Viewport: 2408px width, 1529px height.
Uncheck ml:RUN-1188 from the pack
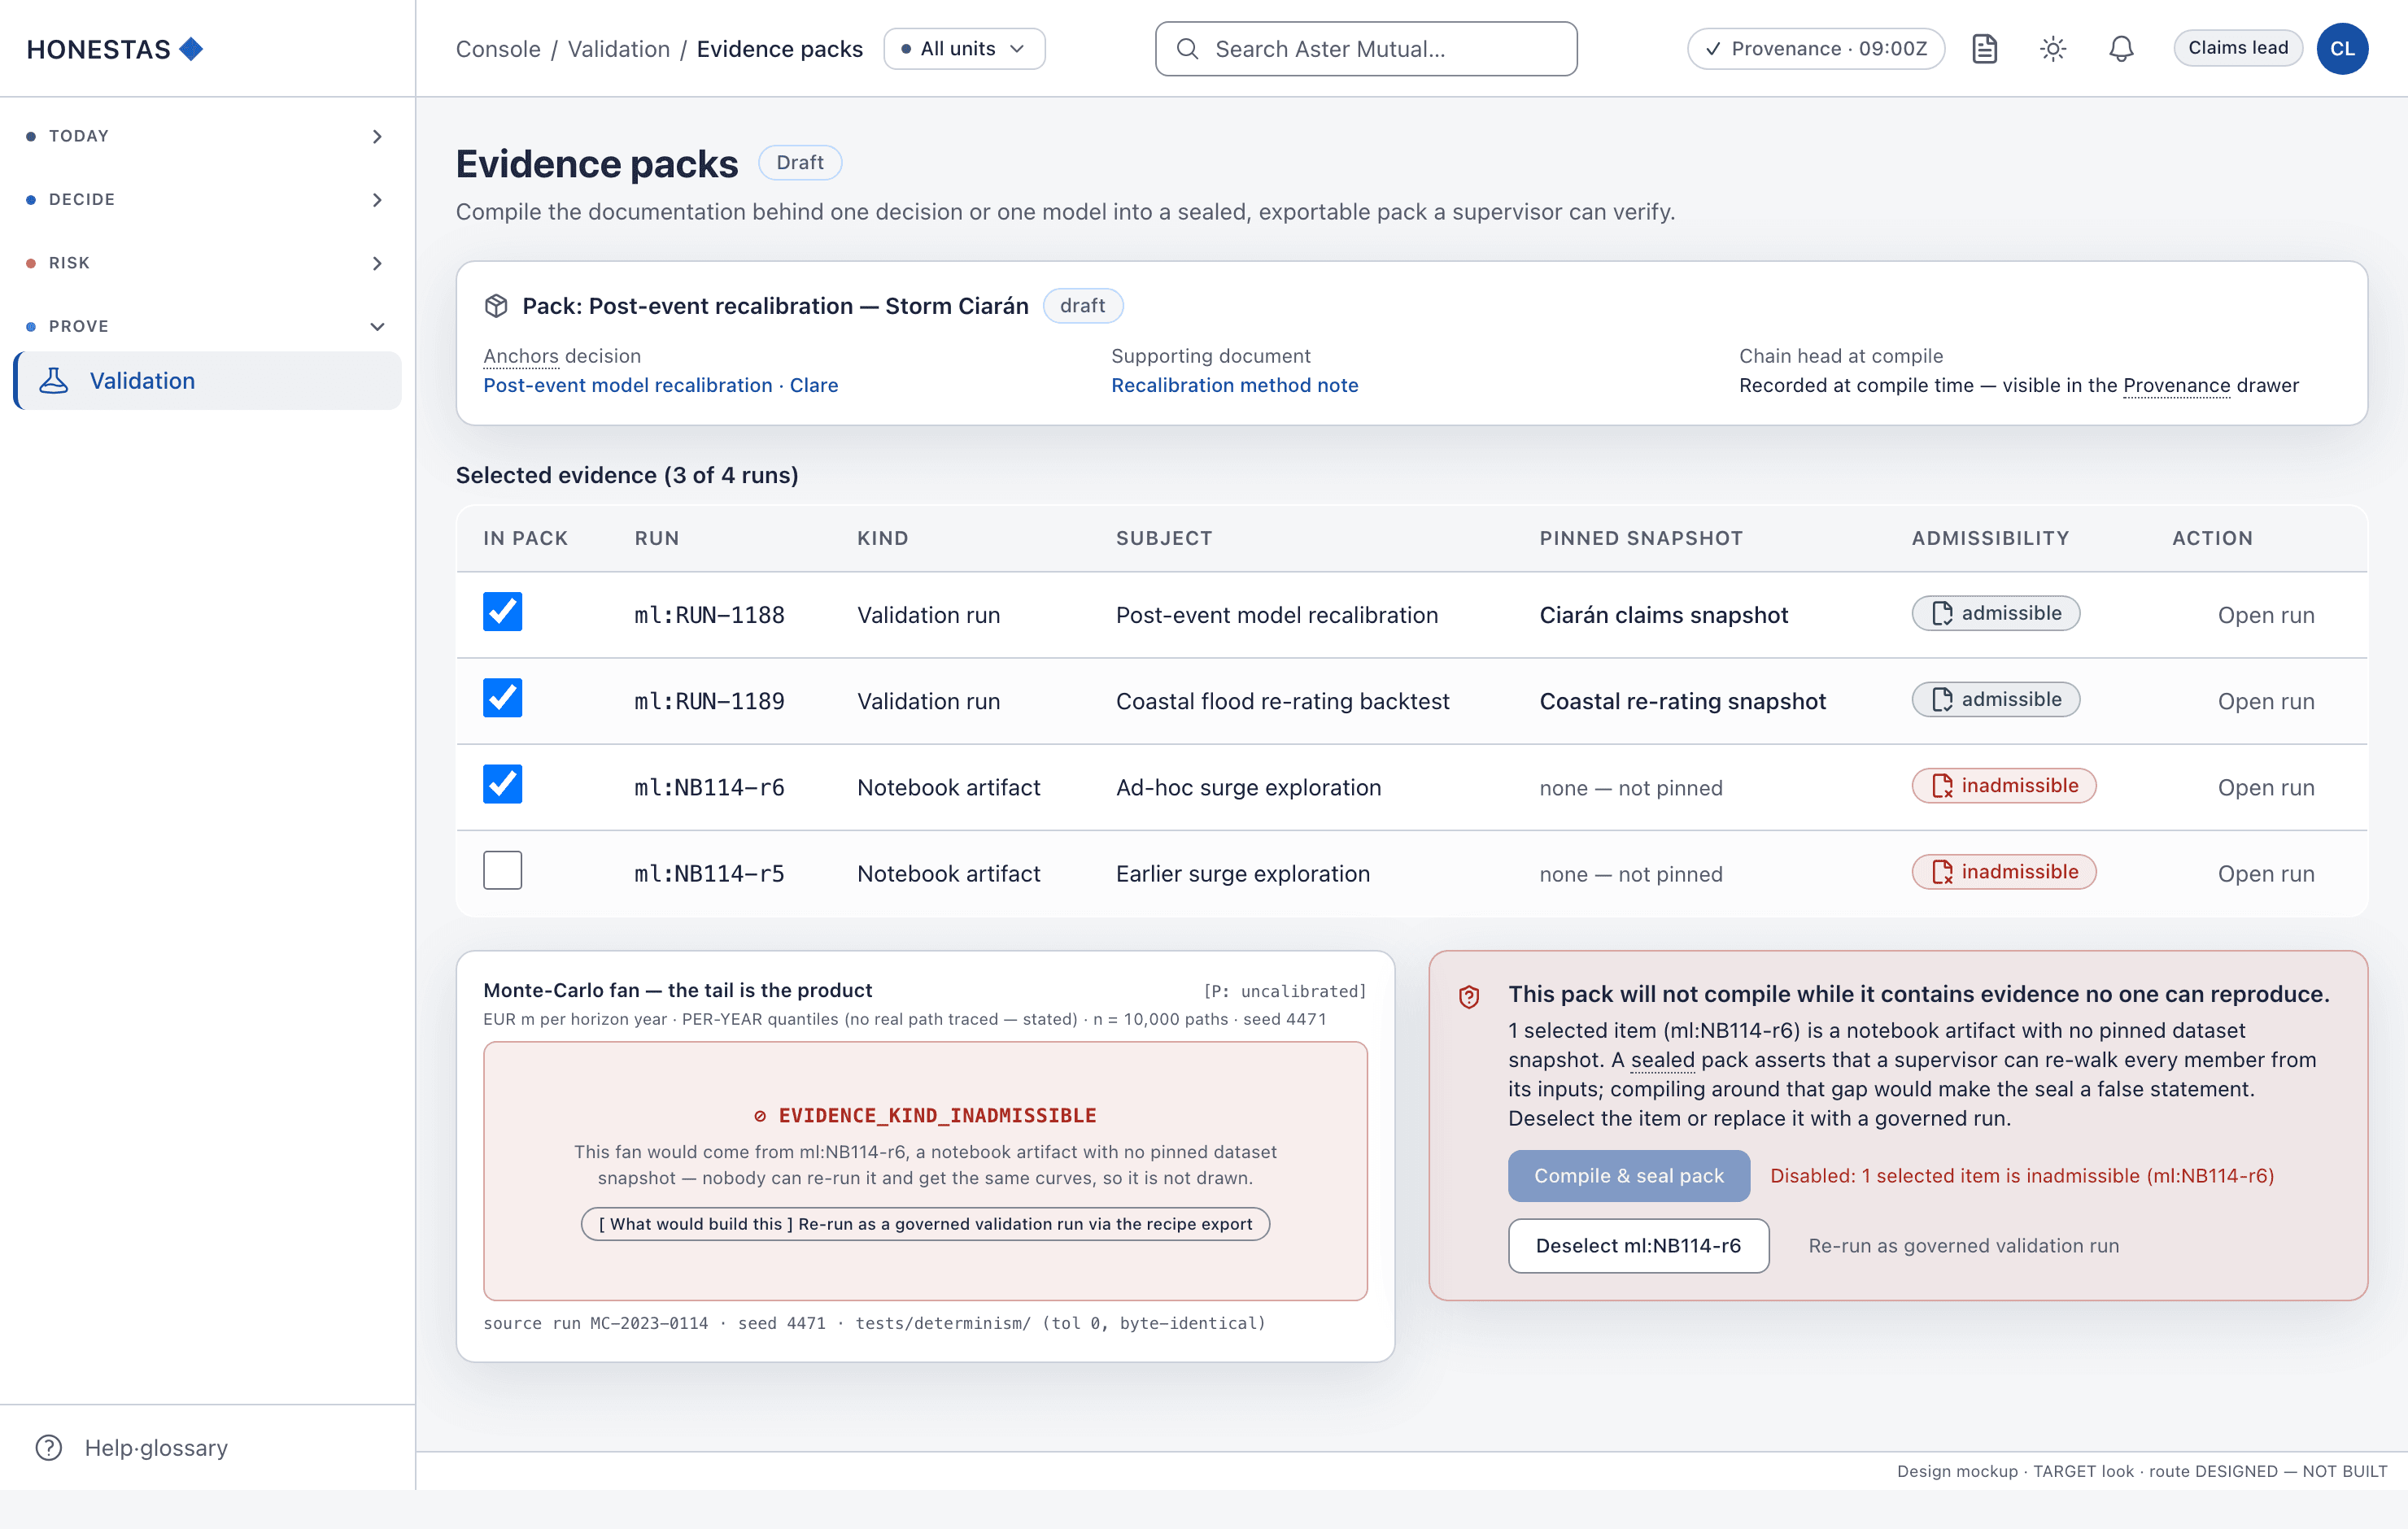coord(502,612)
